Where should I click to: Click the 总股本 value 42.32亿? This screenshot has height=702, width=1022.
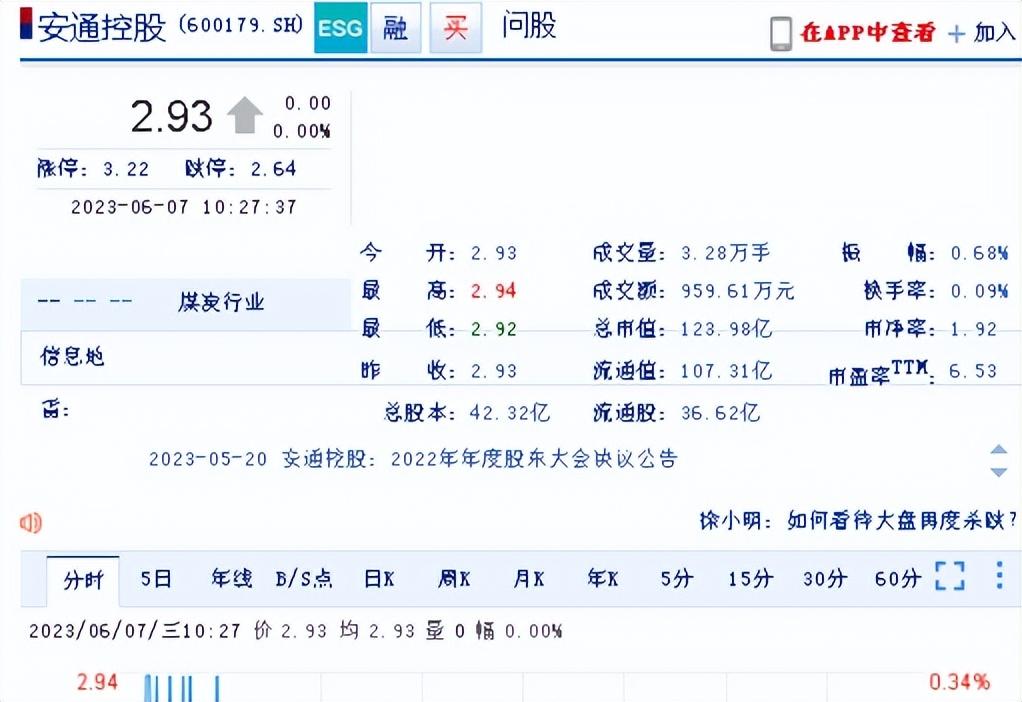(510, 413)
